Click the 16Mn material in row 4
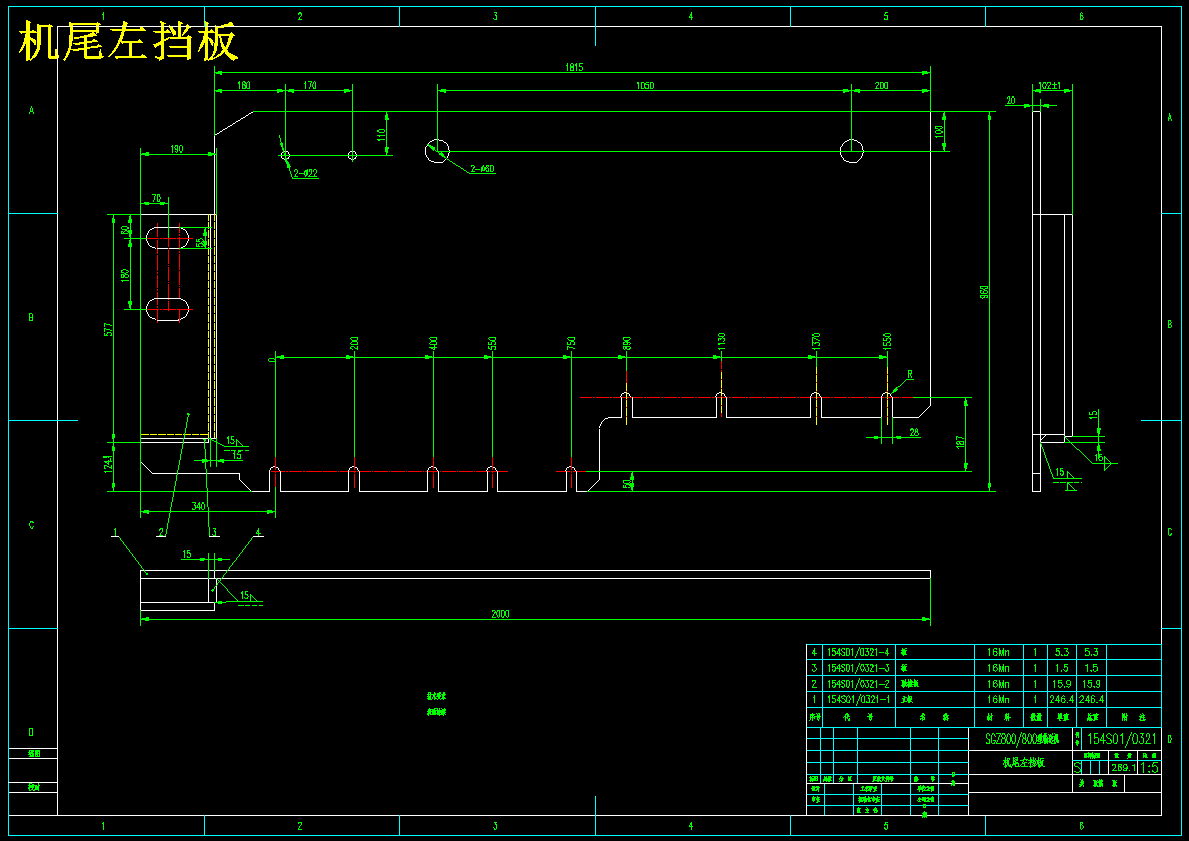1189x841 pixels. [998, 652]
